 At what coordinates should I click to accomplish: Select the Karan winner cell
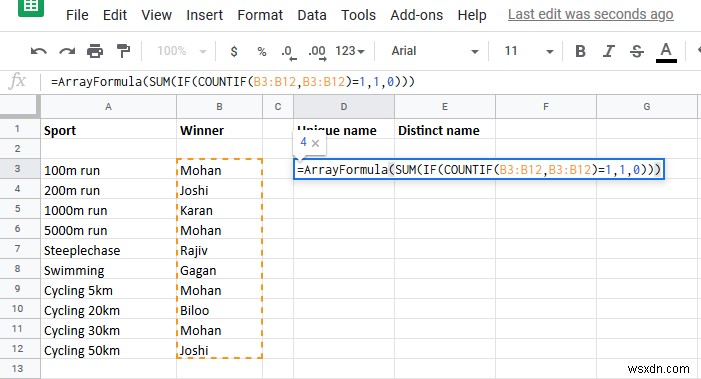click(219, 209)
